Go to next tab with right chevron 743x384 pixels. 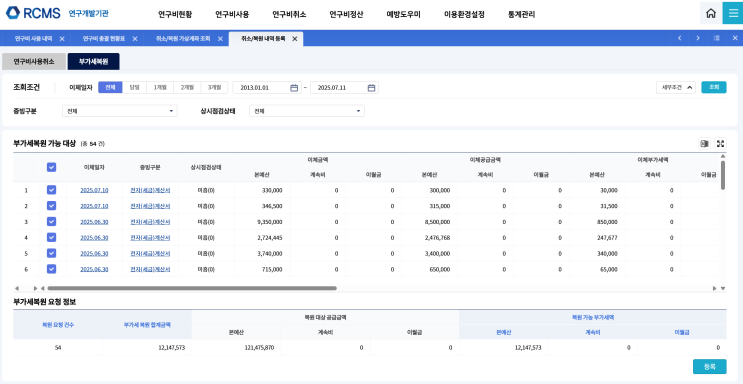click(x=698, y=38)
